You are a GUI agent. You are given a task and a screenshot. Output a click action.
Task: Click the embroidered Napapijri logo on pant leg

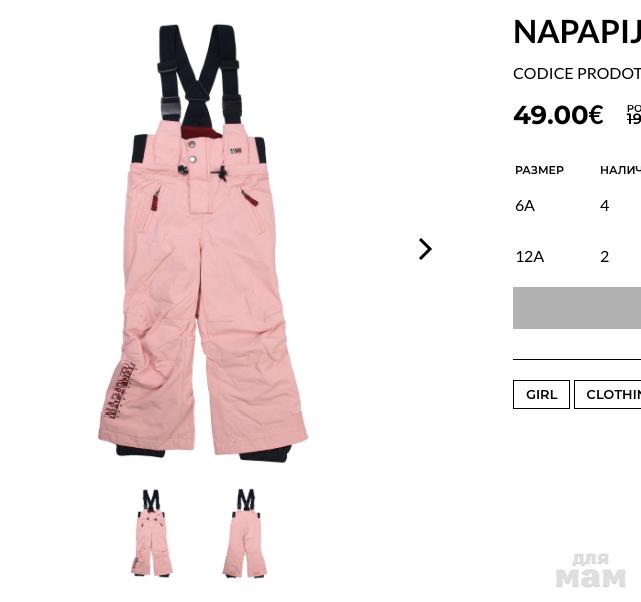[x=119, y=389]
